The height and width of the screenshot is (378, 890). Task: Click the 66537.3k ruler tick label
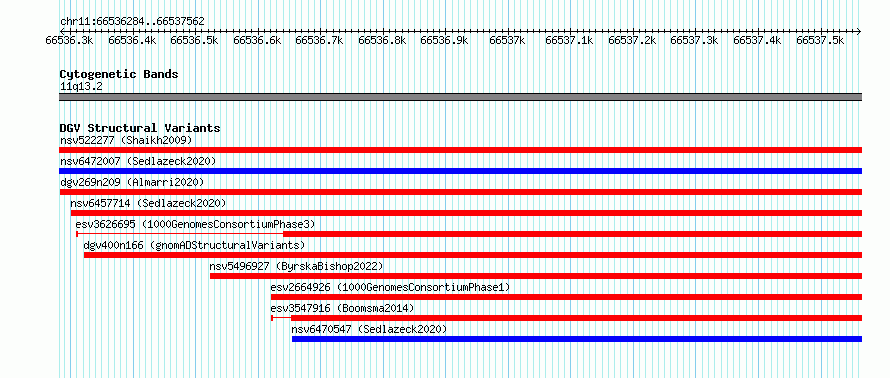click(695, 41)
